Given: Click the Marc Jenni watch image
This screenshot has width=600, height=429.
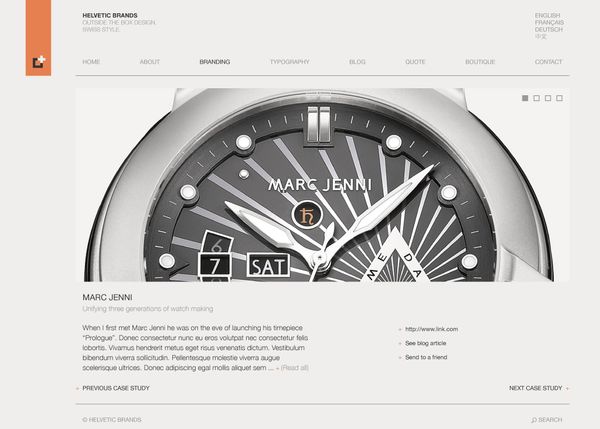Looking at the screenshot, I should point(323,185).
